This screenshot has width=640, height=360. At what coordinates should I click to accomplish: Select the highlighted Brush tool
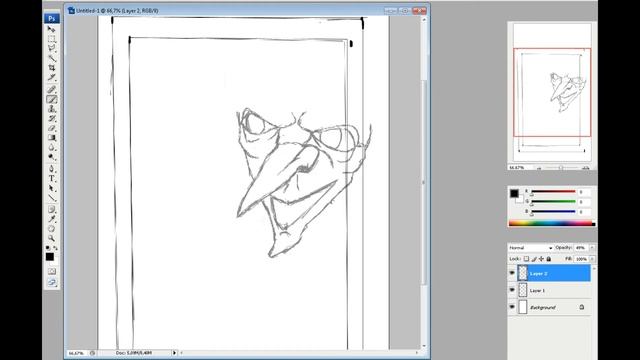51,99
